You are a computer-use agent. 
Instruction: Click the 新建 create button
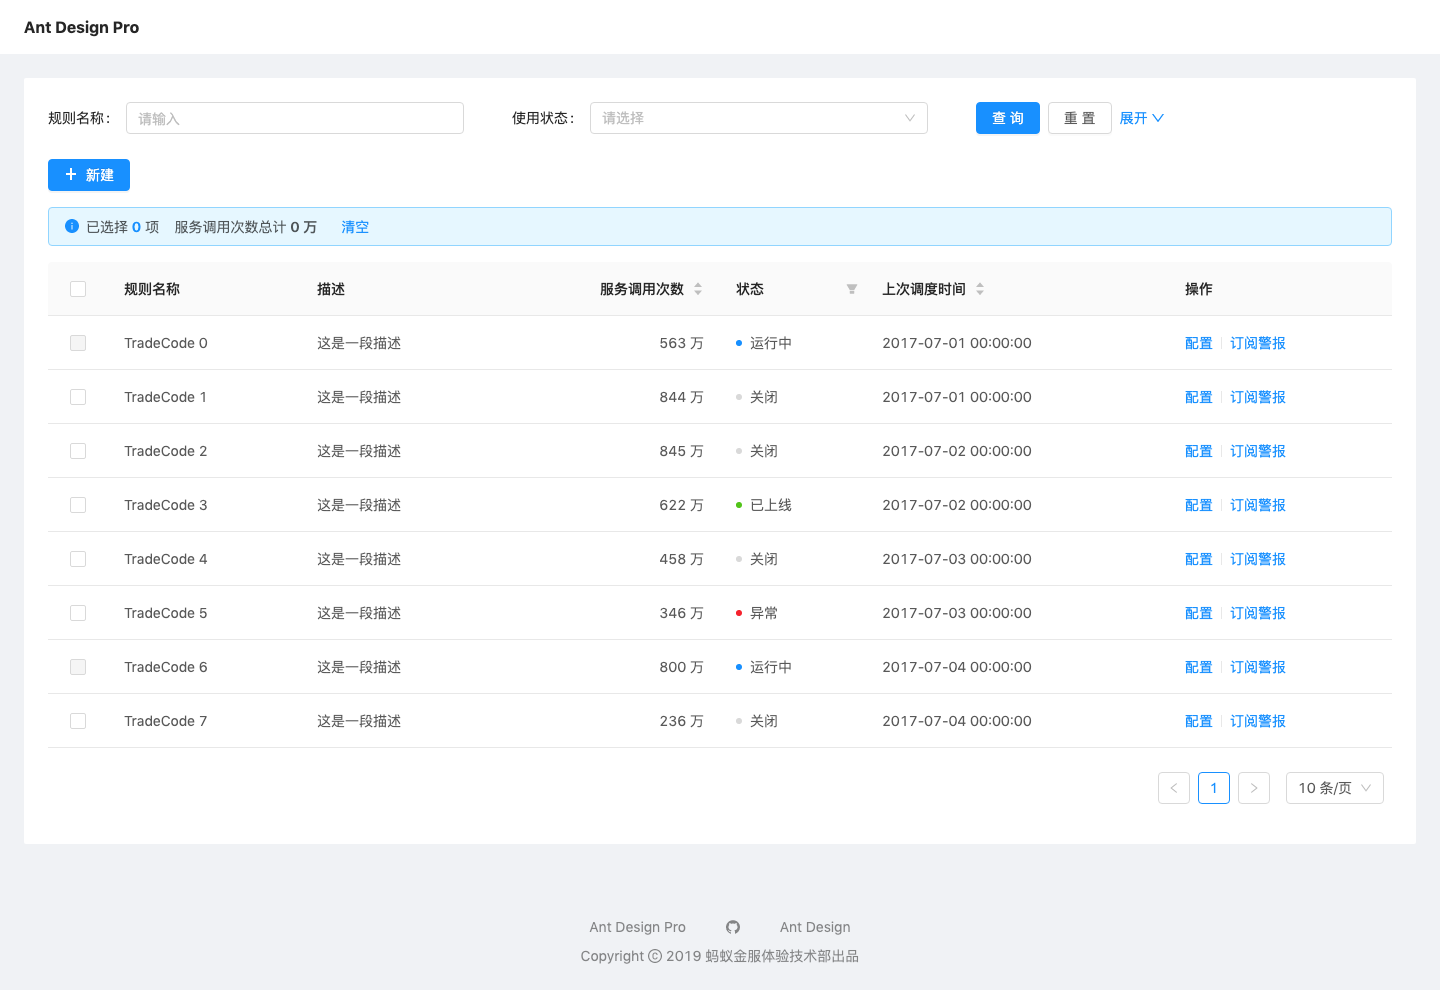(89, 175)
